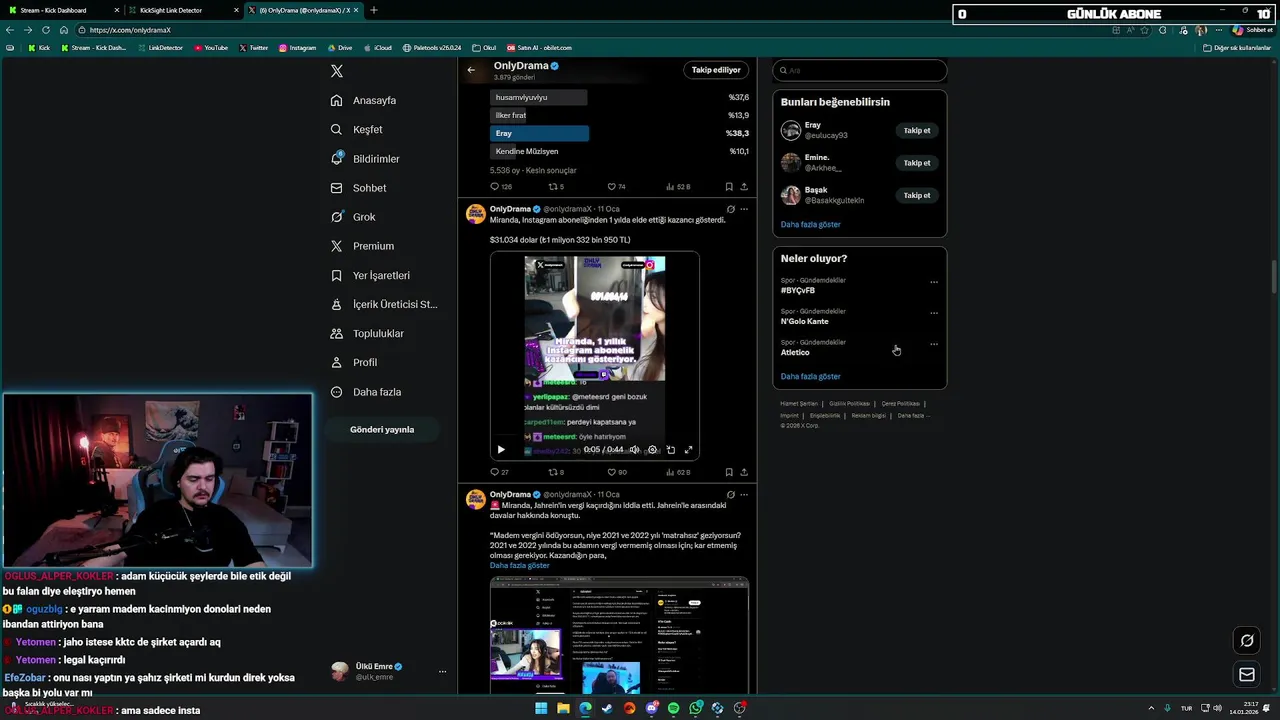The image size is (1280, 720).
Task: Click the Takip ediliyor button
Action: (716, 70)
